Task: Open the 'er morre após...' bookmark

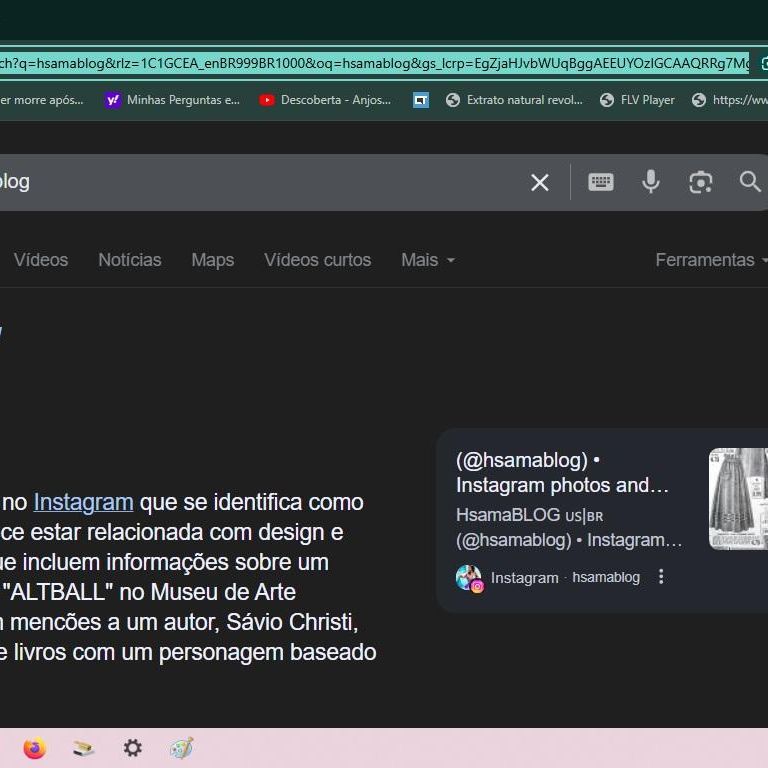Action: click(x=42, y=100)
